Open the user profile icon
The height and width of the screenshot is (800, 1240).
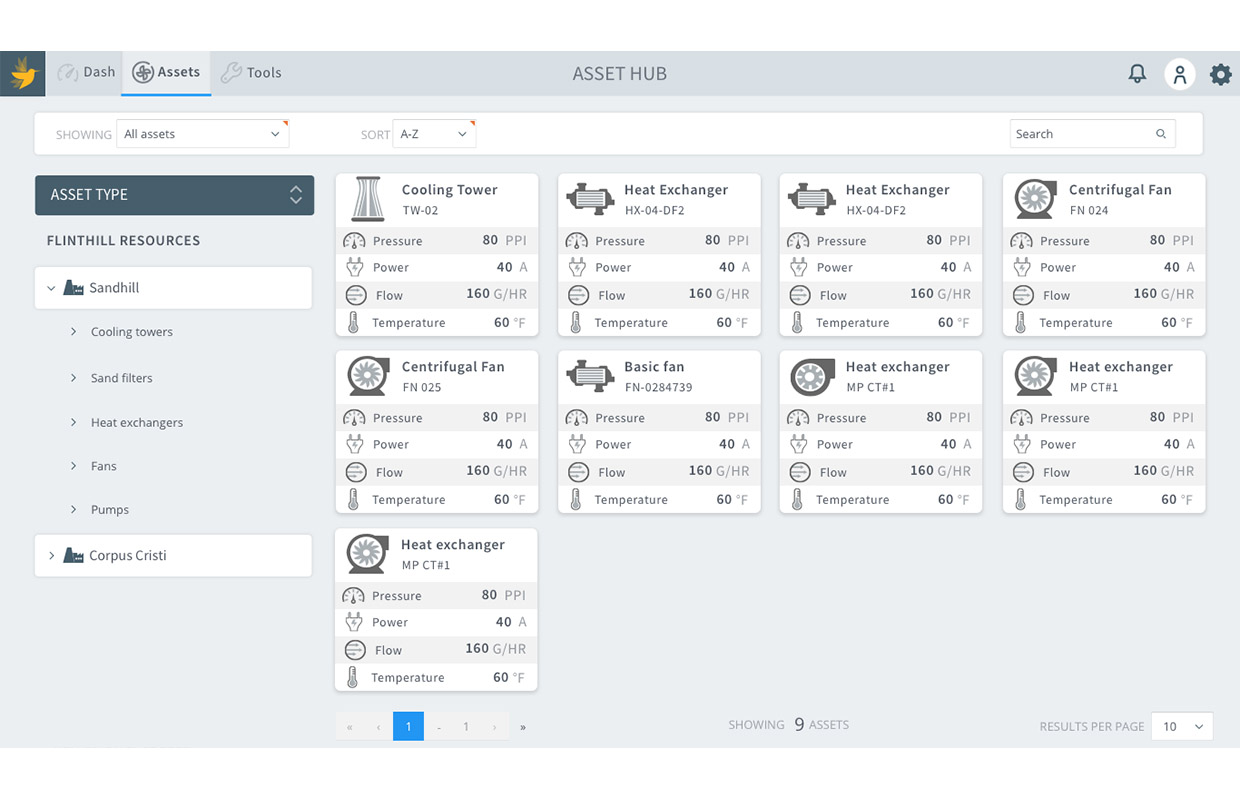pyautogui.click(x=1180, y=74)
